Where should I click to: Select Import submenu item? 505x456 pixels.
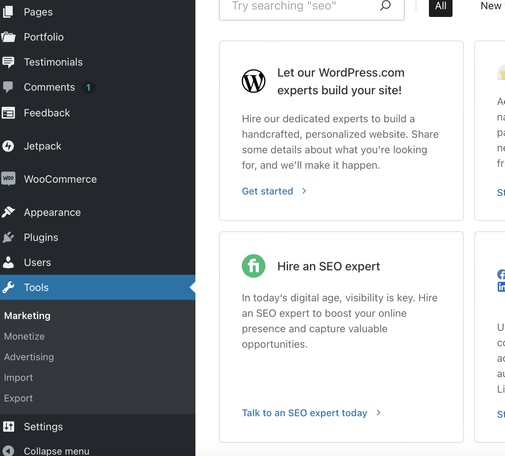click(x=18, y=378)
